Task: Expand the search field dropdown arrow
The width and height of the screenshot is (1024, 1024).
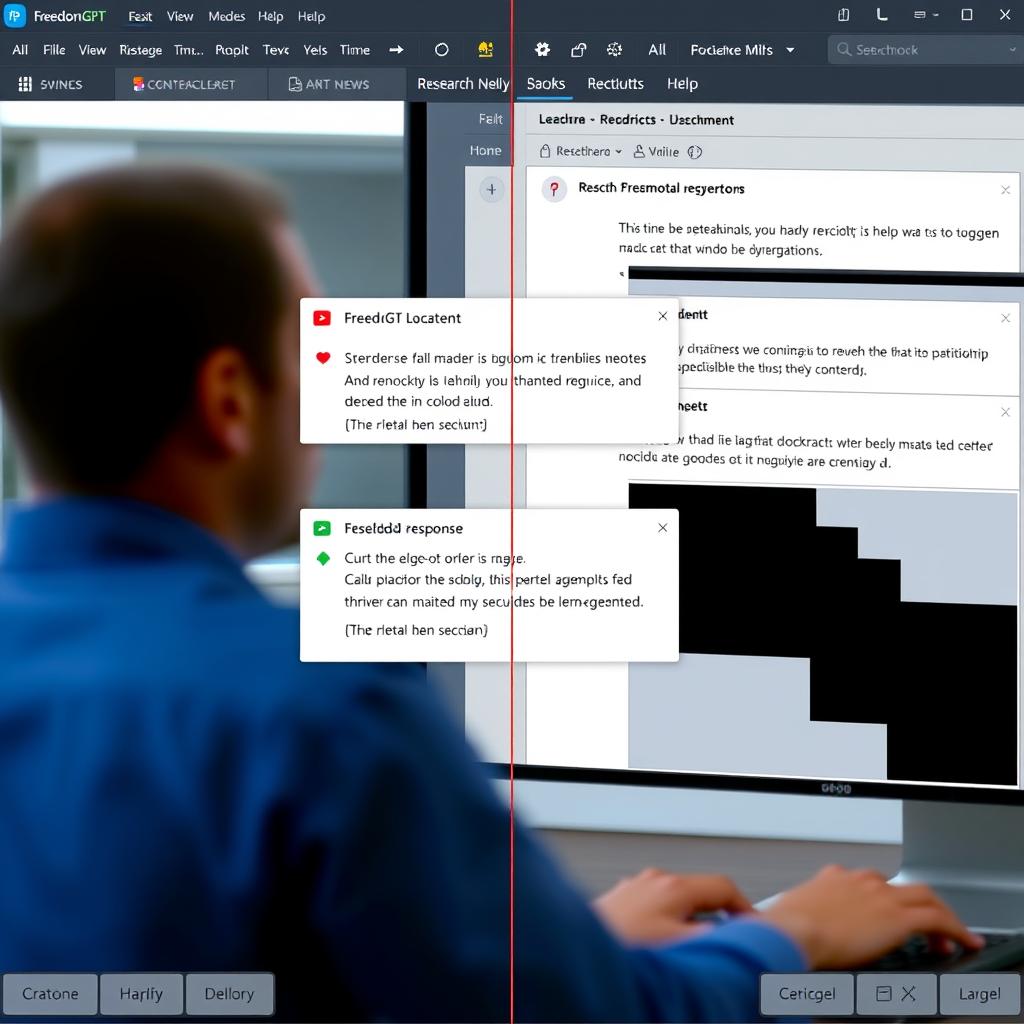Action: coord(1012,50)
